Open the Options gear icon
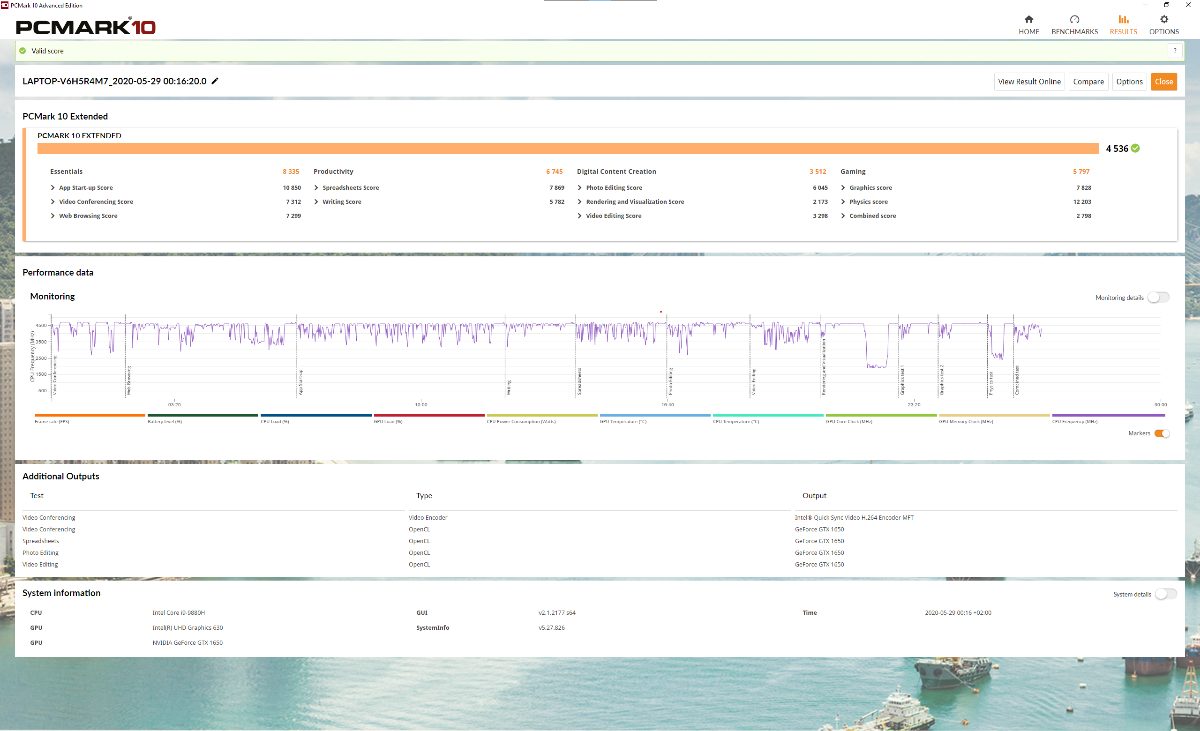Screen dimensions: 1200x731 pos(1164,20)
